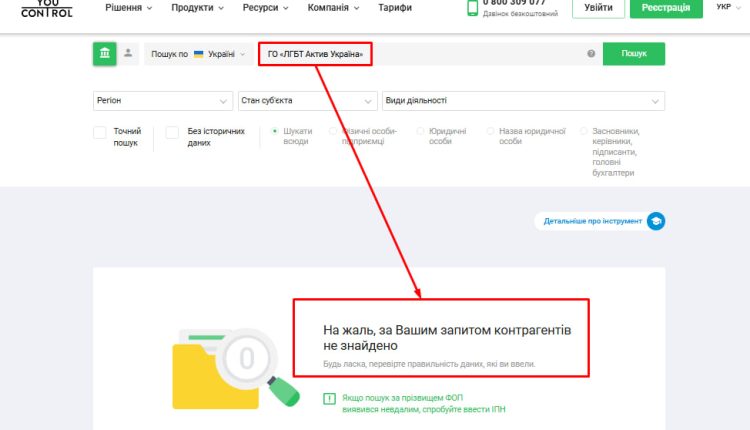750x430 pixels.
Task: Click the YouControl logo
Action: (x=46, y=8)
